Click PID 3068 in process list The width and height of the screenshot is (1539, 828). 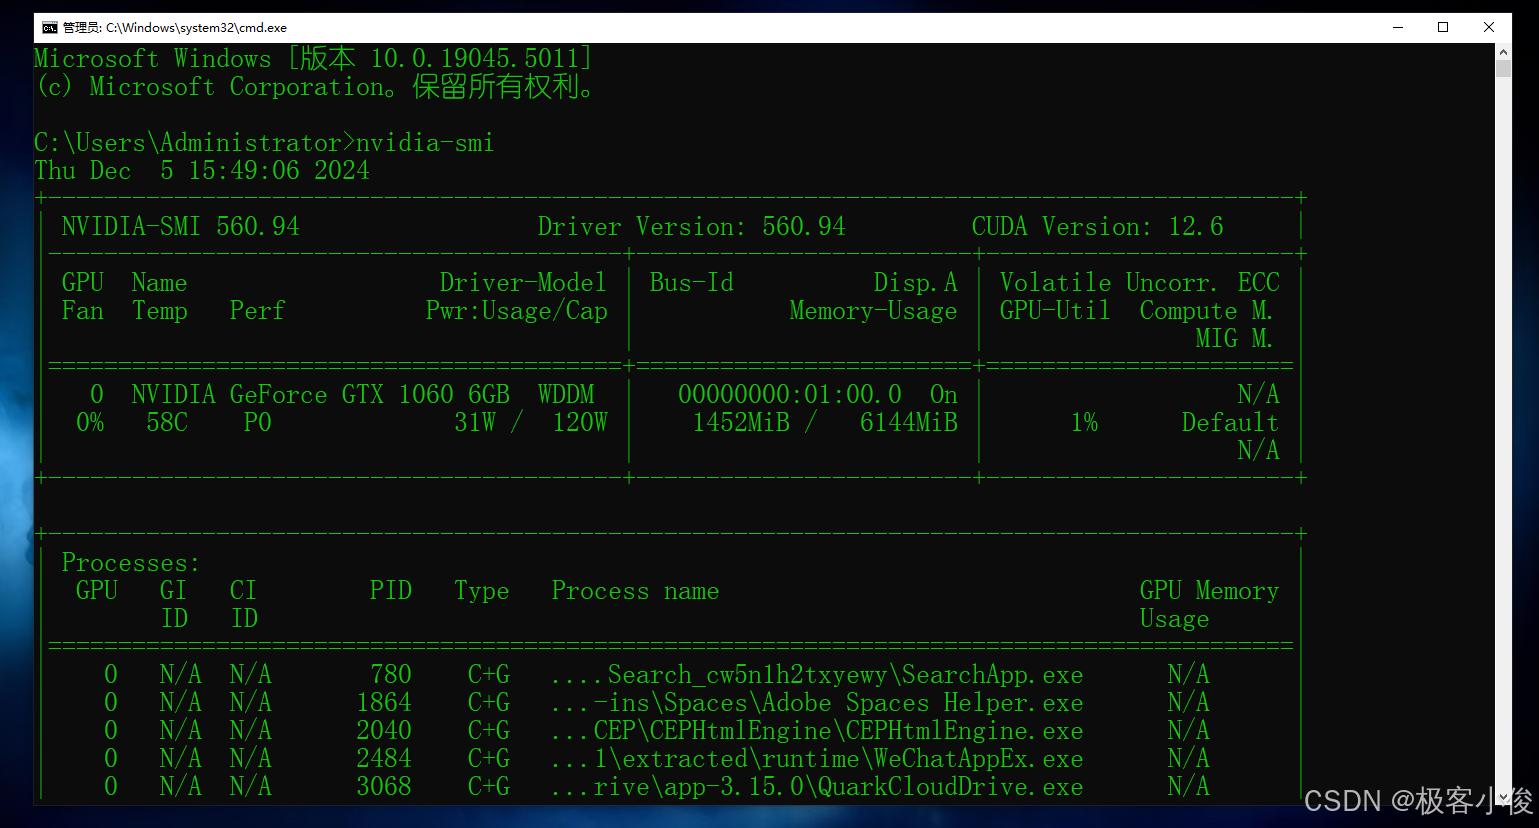pyautogui.click(x=384, y=787)
